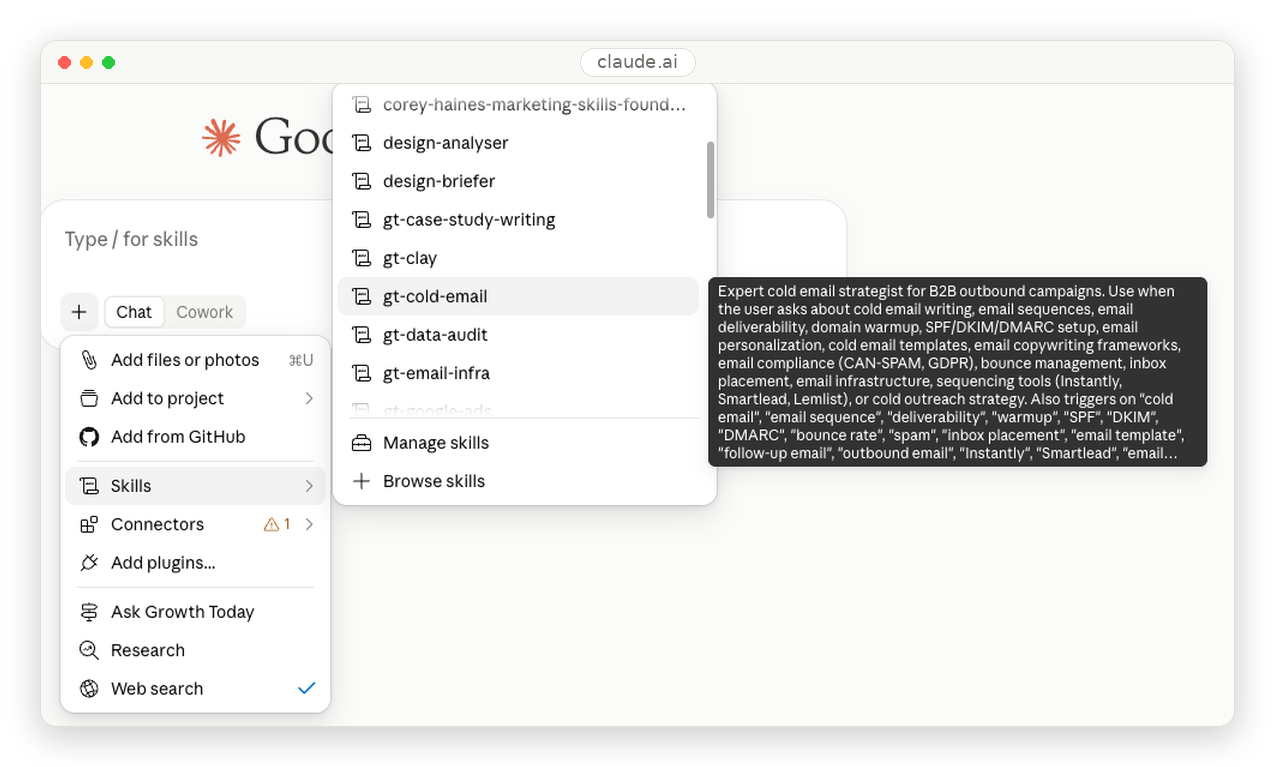
Task: Select the Research menu entry
Action: tap(195, 650)
